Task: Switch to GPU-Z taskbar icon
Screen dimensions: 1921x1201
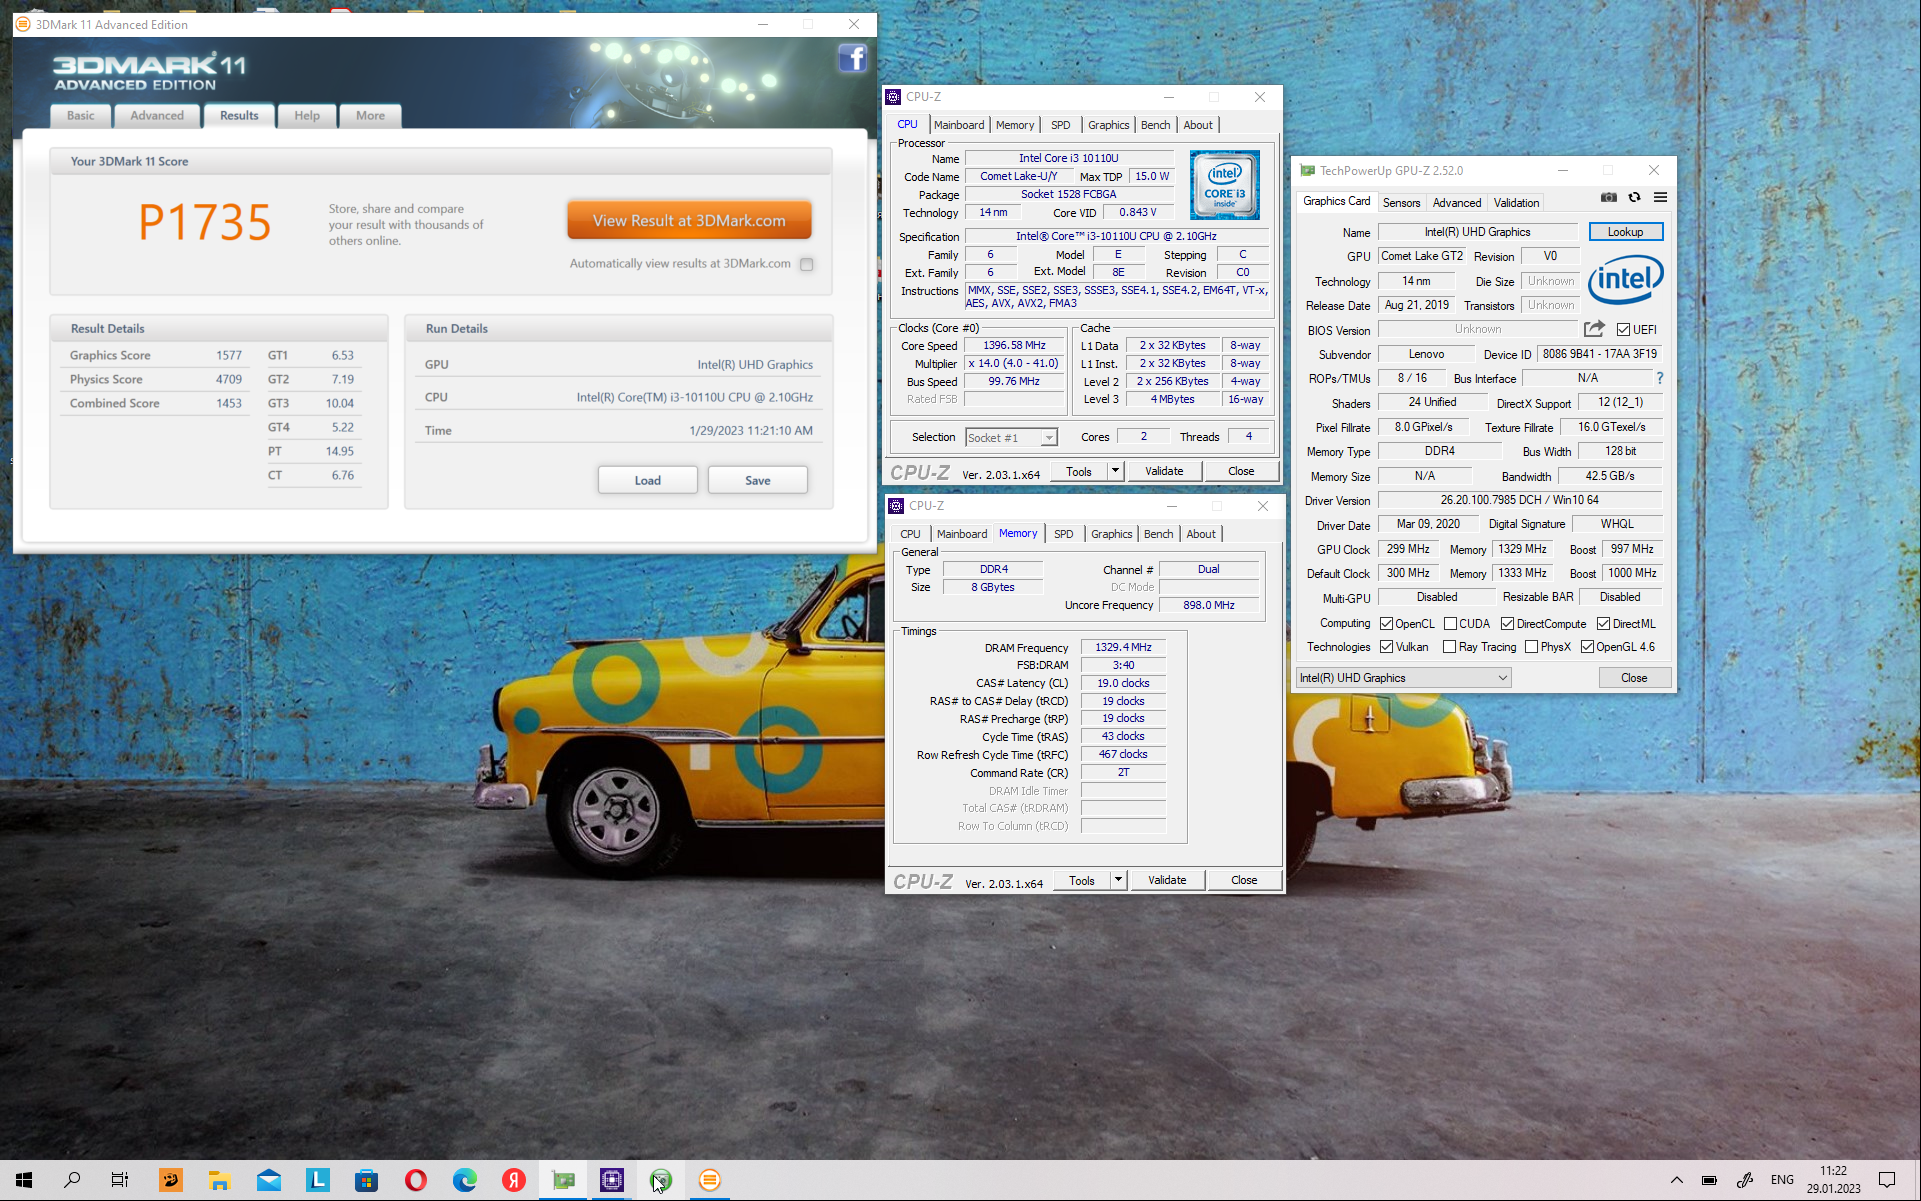Action: 563,1180
